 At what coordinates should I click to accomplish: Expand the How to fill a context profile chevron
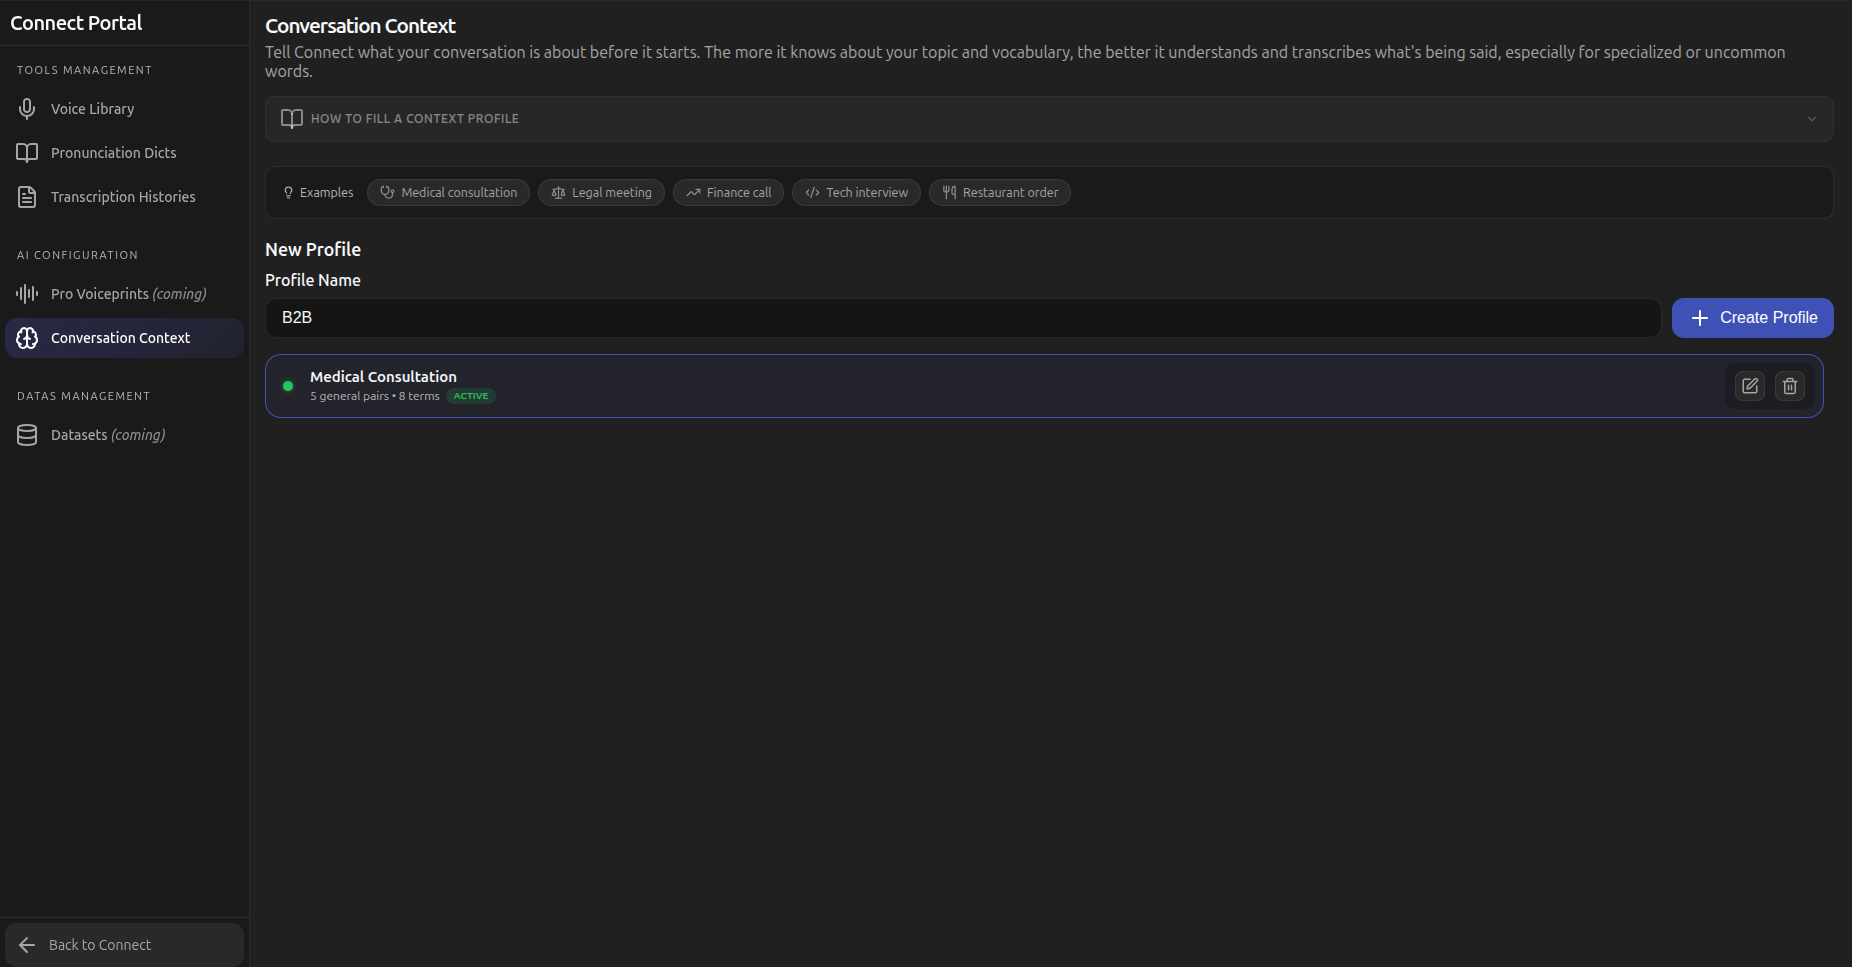coord(1811,119)
